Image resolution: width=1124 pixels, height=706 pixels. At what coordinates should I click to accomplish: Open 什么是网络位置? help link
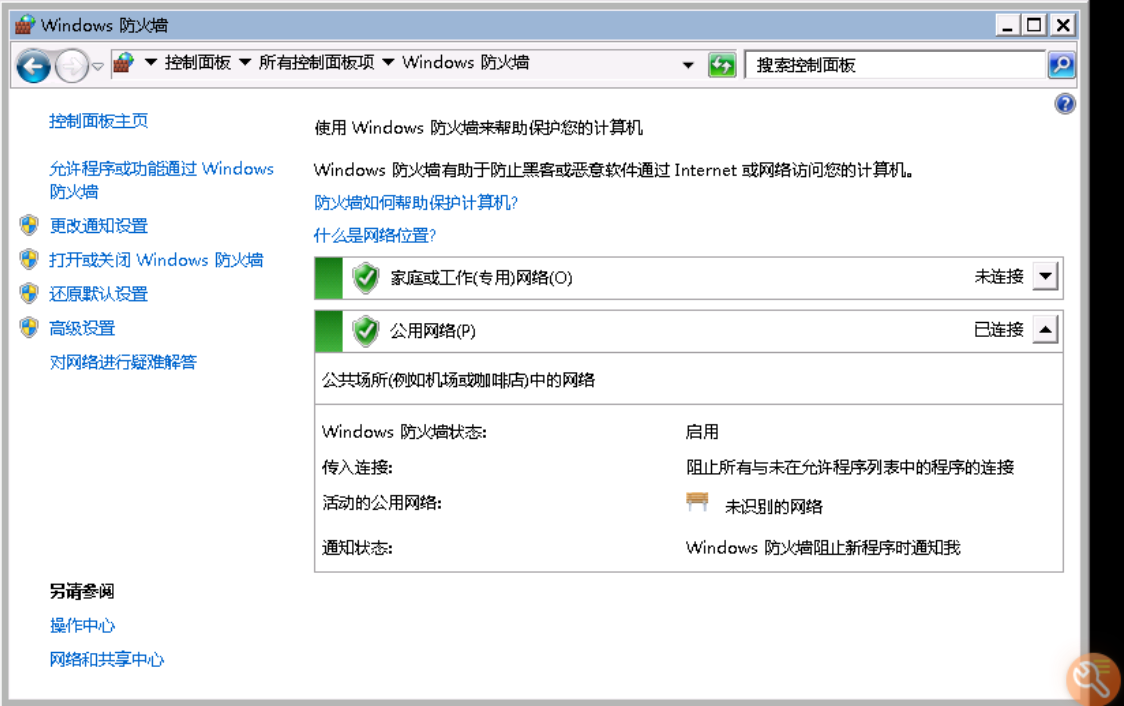tap(375, 235)
